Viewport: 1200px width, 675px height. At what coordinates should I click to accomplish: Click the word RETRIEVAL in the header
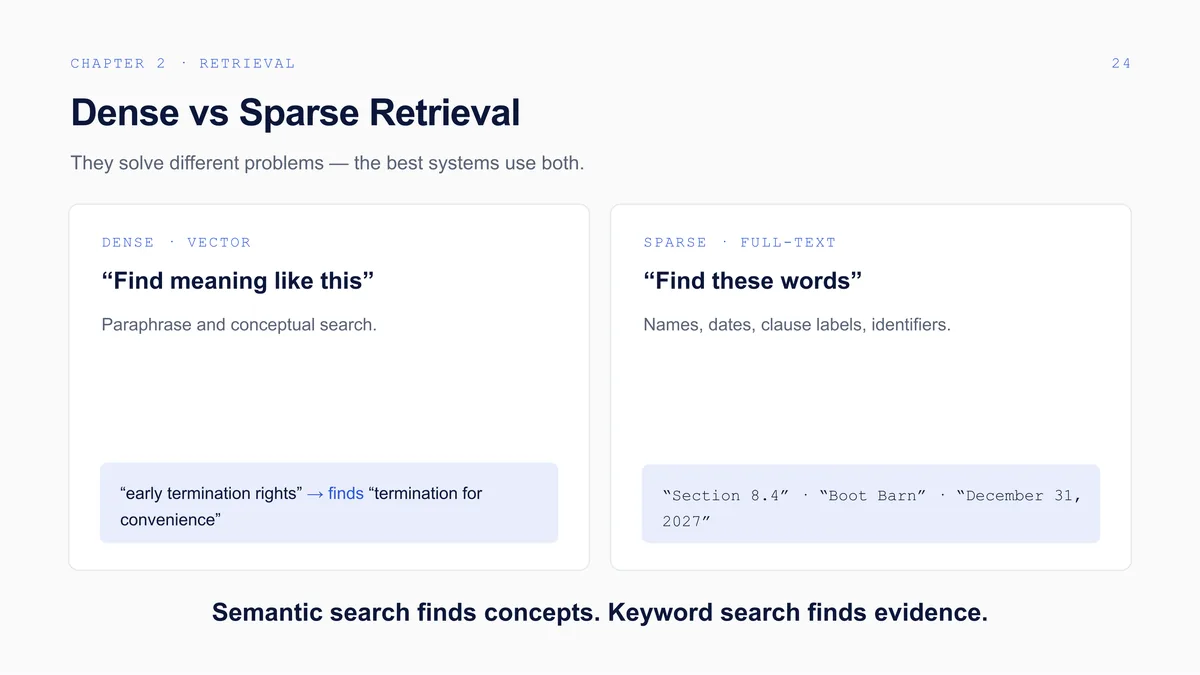[x=247, y=63]
